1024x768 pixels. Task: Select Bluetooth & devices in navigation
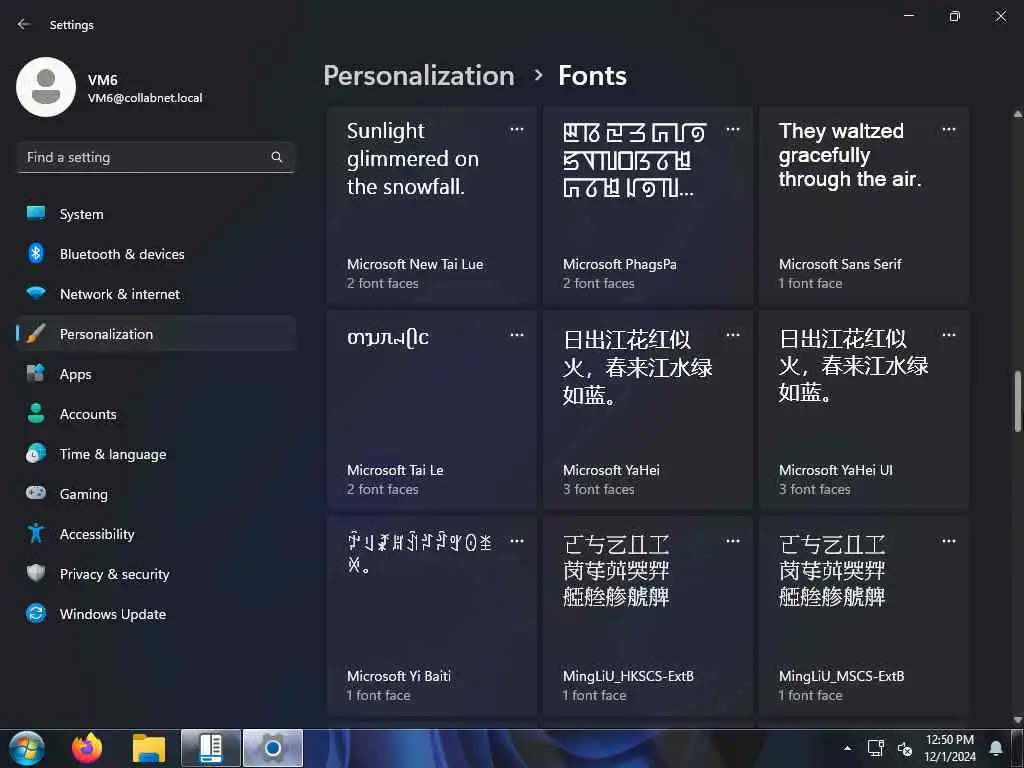click(156, 254)
